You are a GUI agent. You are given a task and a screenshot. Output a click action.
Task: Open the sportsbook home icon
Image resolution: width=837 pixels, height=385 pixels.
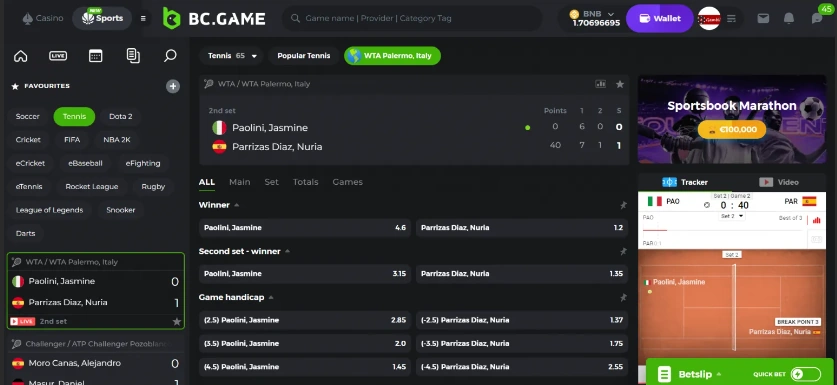pyautogui.click(x=20, y=56)
